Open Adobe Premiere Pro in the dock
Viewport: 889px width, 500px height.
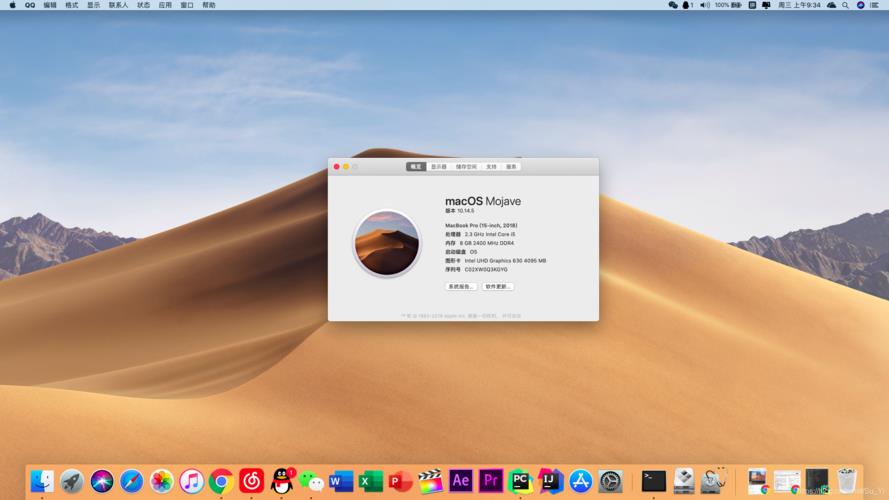coord(490,481)
